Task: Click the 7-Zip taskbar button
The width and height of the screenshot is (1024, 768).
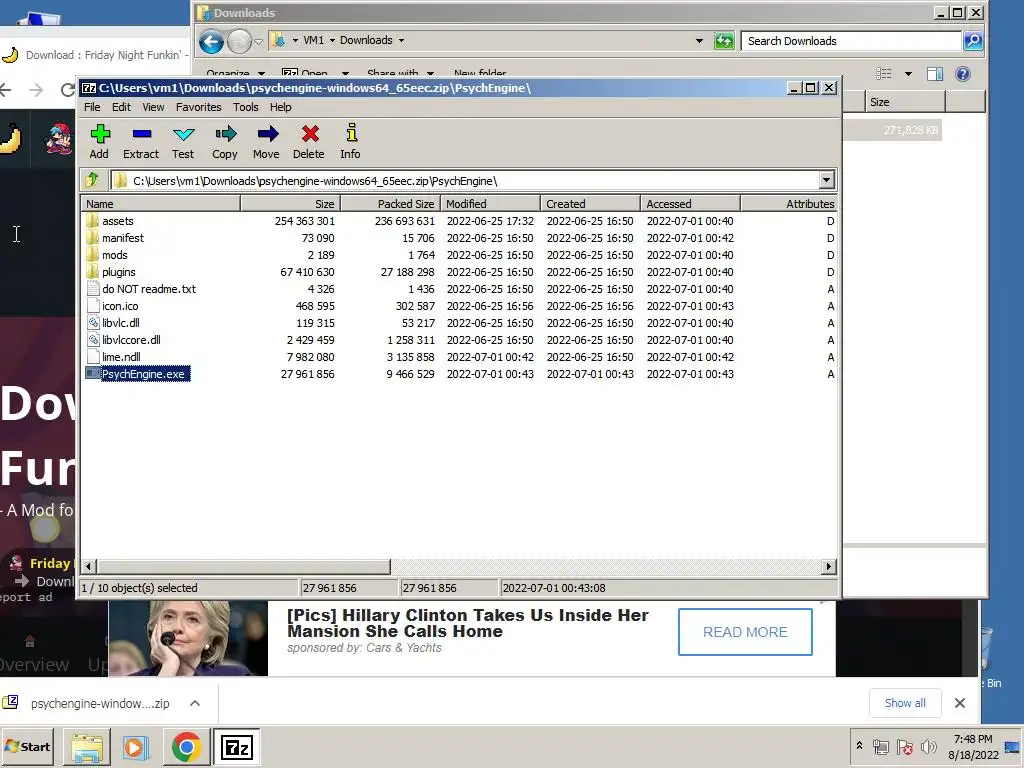Action: tap(236, 747)
